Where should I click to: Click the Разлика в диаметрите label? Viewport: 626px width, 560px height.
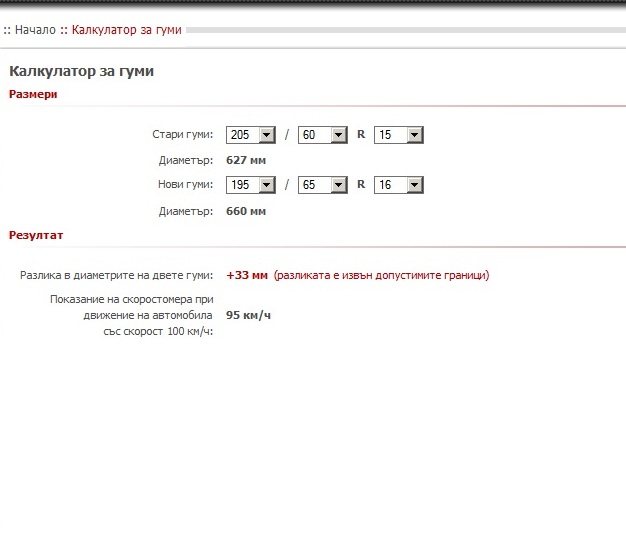click(117, 275)
